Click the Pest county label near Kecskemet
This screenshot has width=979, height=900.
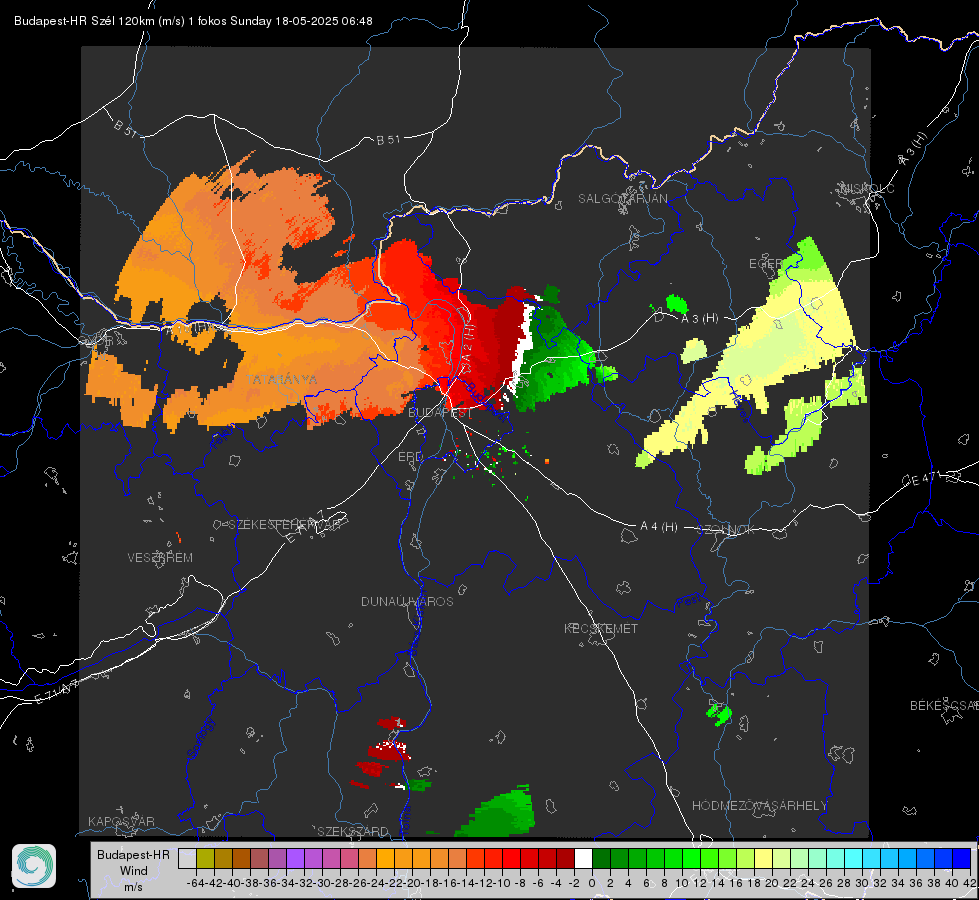[688, 601]
